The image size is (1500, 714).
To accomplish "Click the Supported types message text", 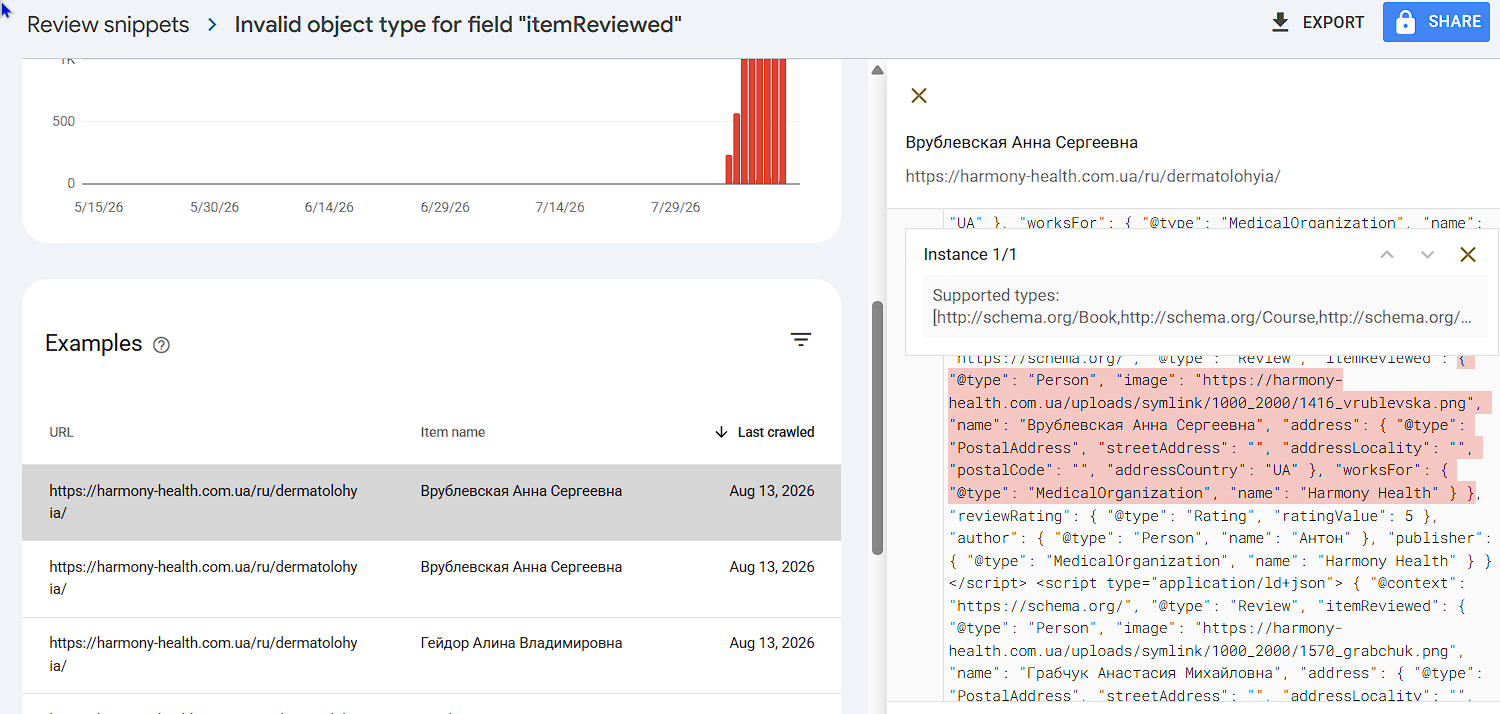I will (x=1202, y=307).
